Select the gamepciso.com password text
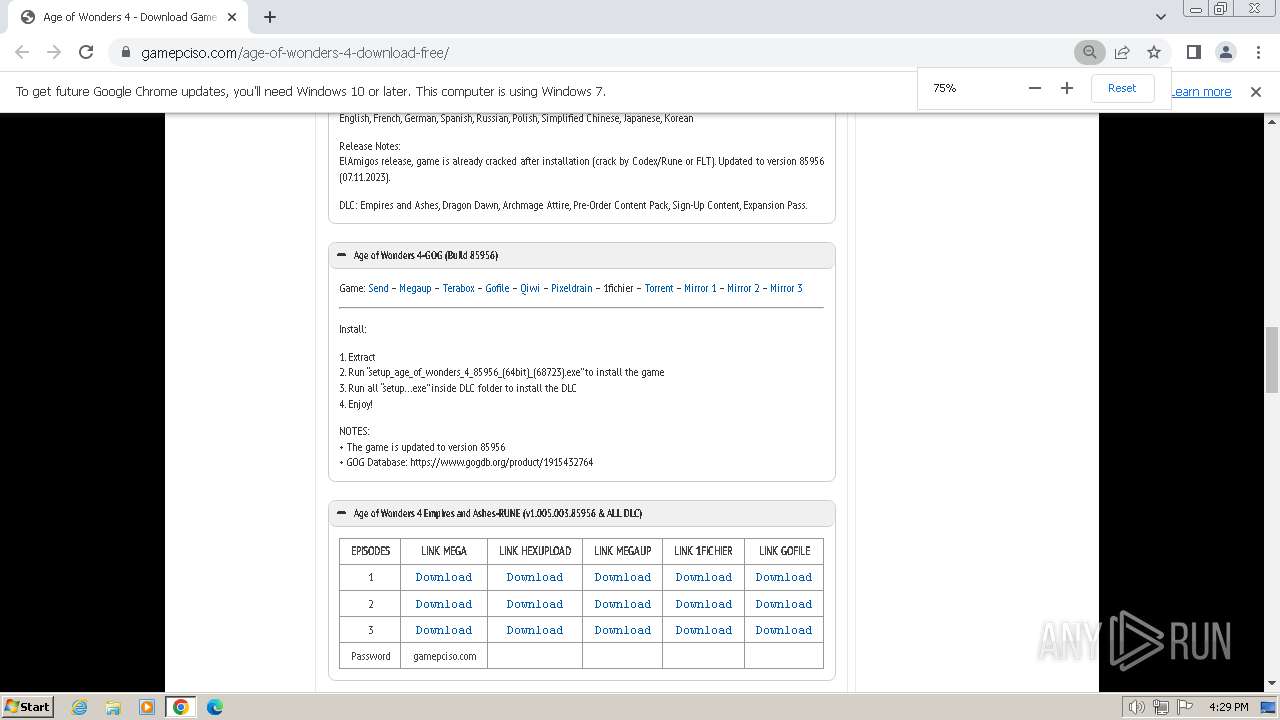The image size is (1280, 720). pyautogui.click(x=445, y=656)
